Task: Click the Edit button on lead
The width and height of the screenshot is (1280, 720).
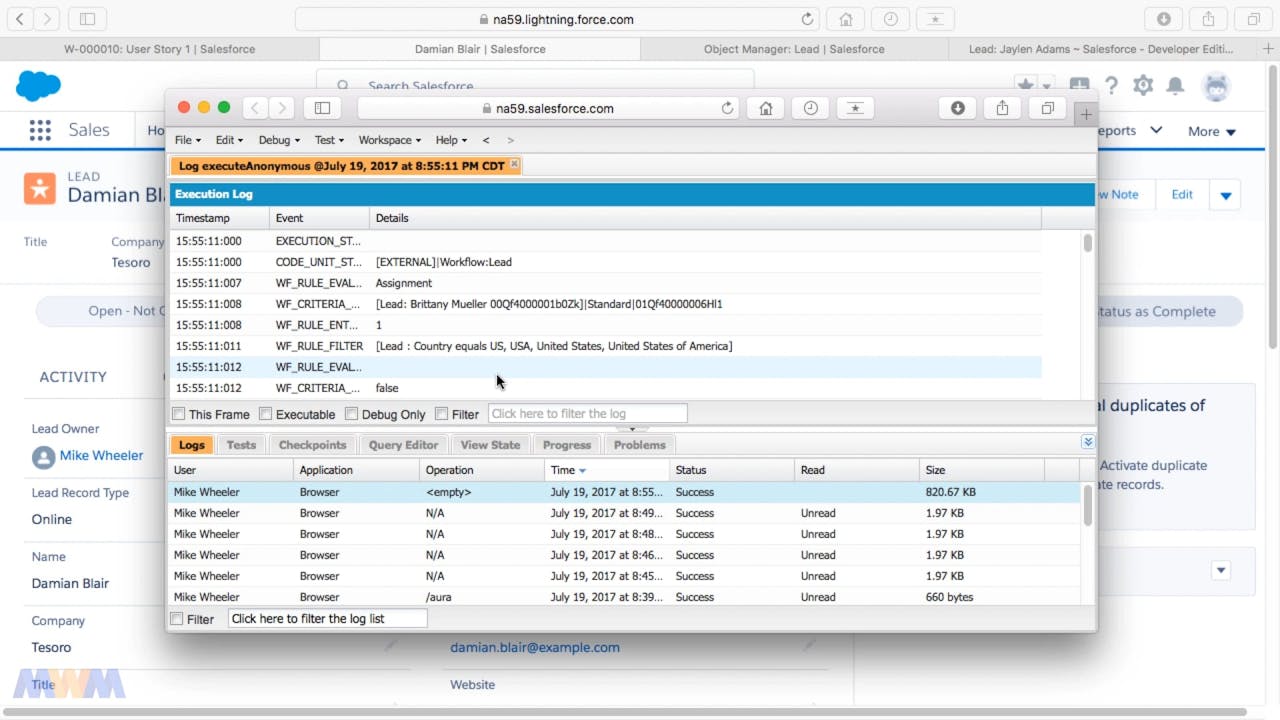Action: tap(1182, 195)
